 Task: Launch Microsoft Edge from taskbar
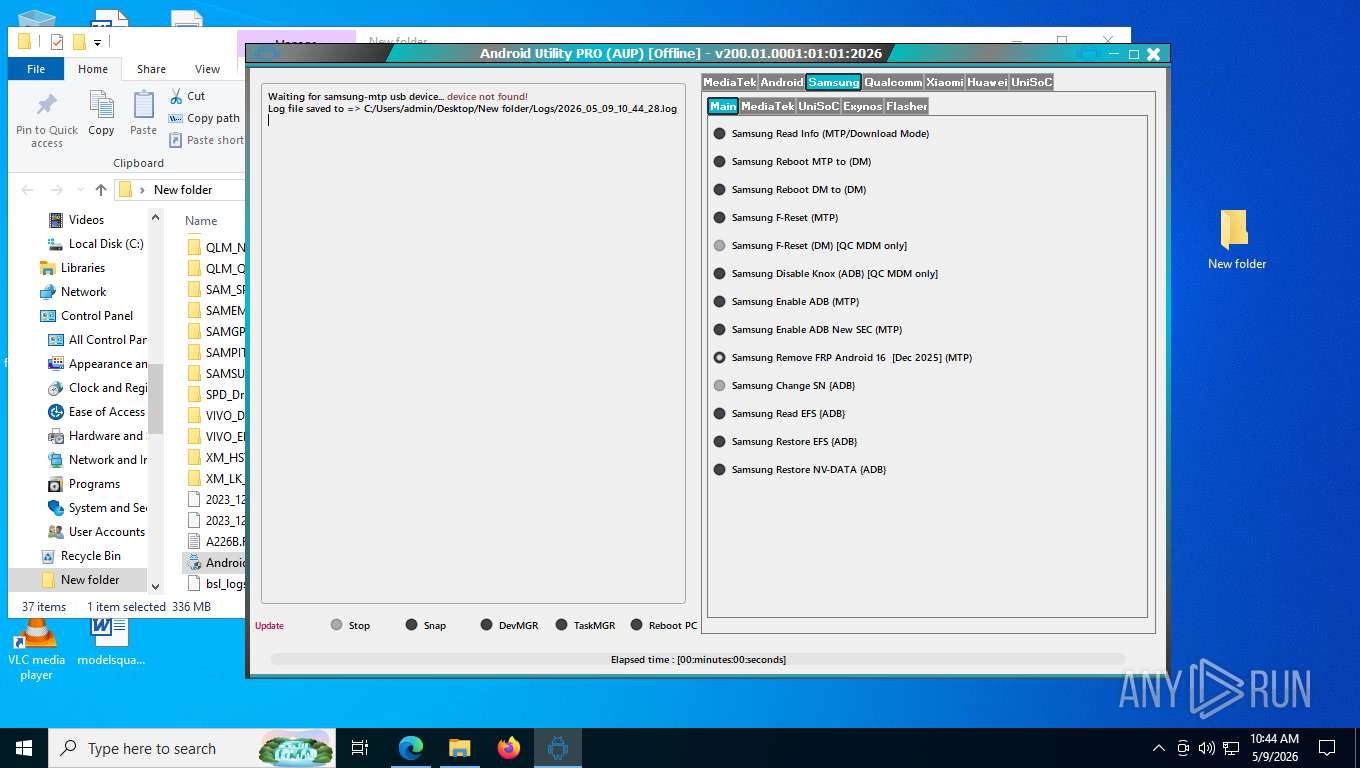click(x=410, y=748)
